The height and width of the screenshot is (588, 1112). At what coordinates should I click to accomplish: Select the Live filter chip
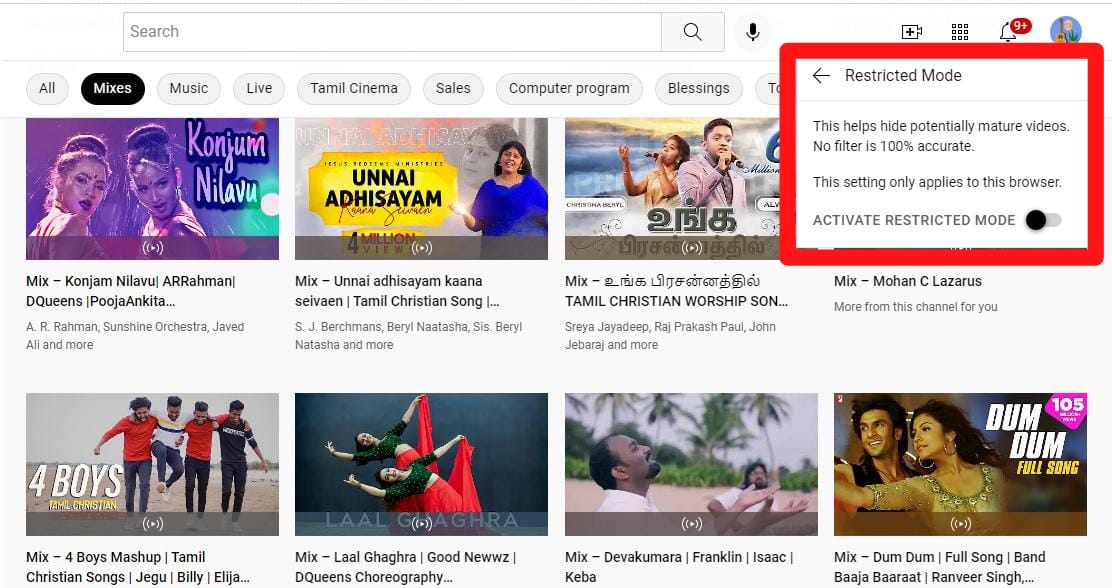[259, 89]
